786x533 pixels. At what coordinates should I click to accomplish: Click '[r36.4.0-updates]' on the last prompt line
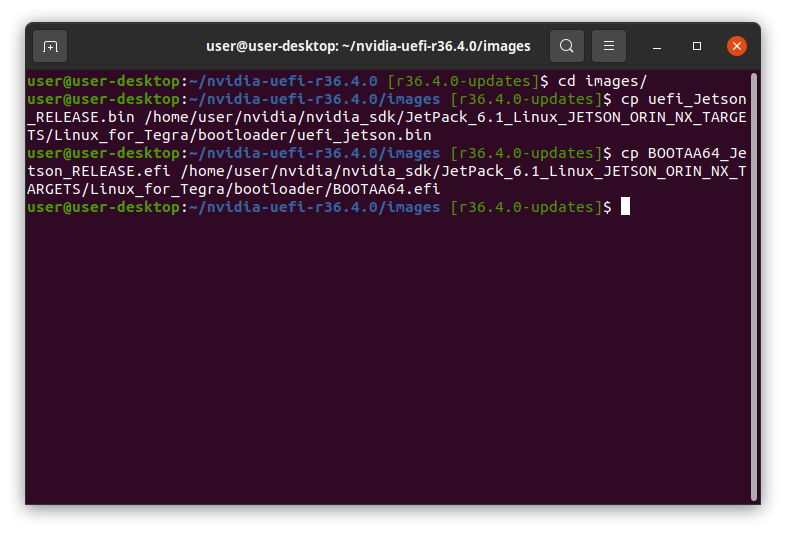pyautogui.click(x=526, y=208)
